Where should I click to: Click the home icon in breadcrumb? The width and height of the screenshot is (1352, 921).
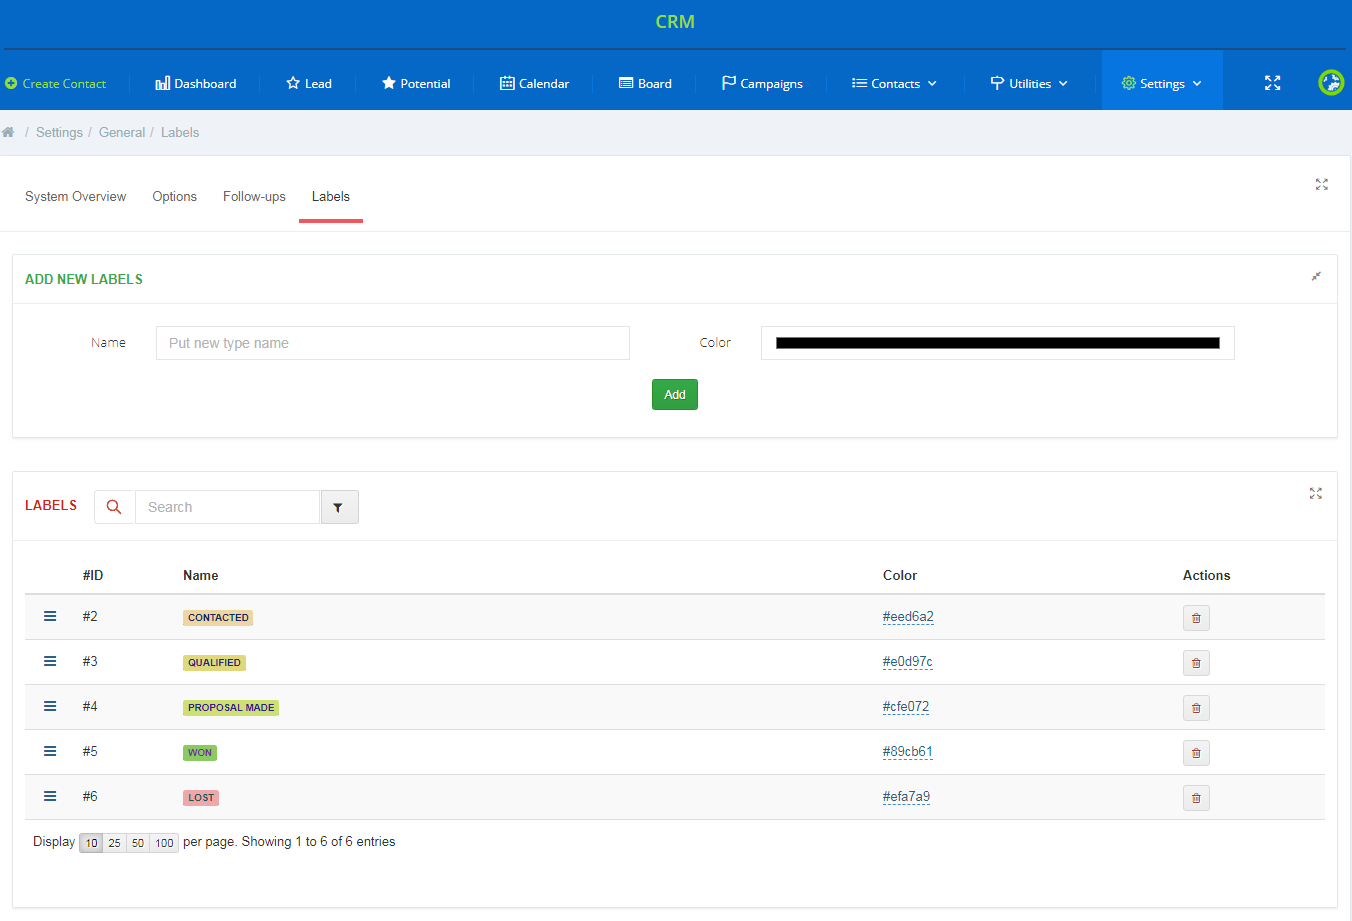(8, 132)
